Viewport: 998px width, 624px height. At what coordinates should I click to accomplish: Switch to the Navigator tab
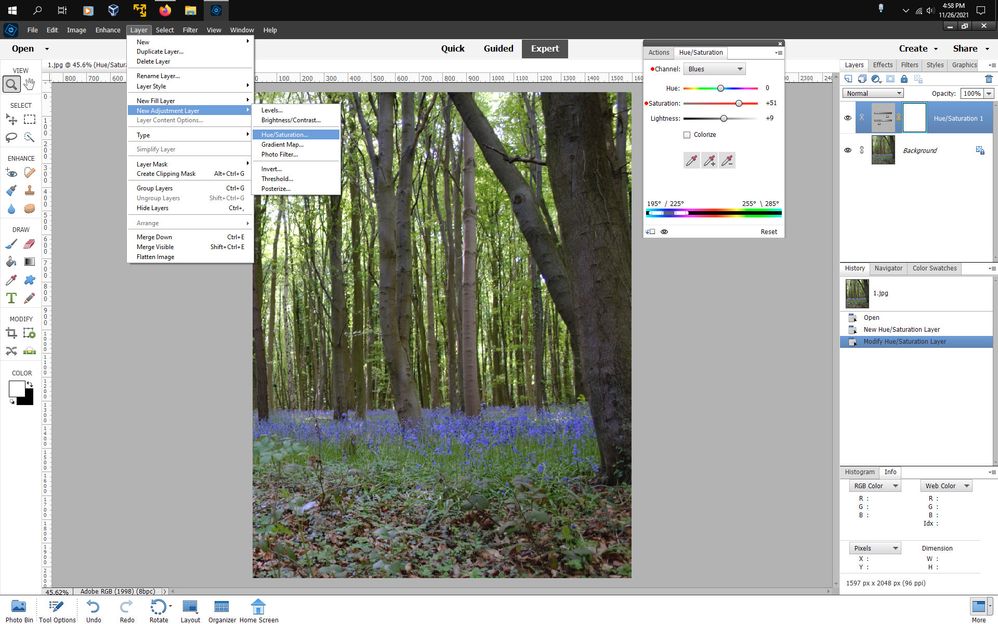[x=888, y=268]
